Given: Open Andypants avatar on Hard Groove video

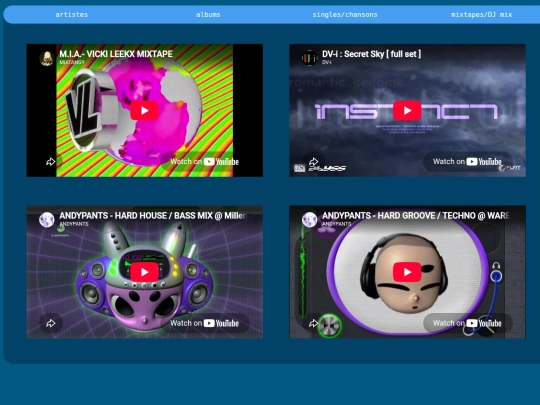Looking at the screenshot, I should click(x=309, y=220).
